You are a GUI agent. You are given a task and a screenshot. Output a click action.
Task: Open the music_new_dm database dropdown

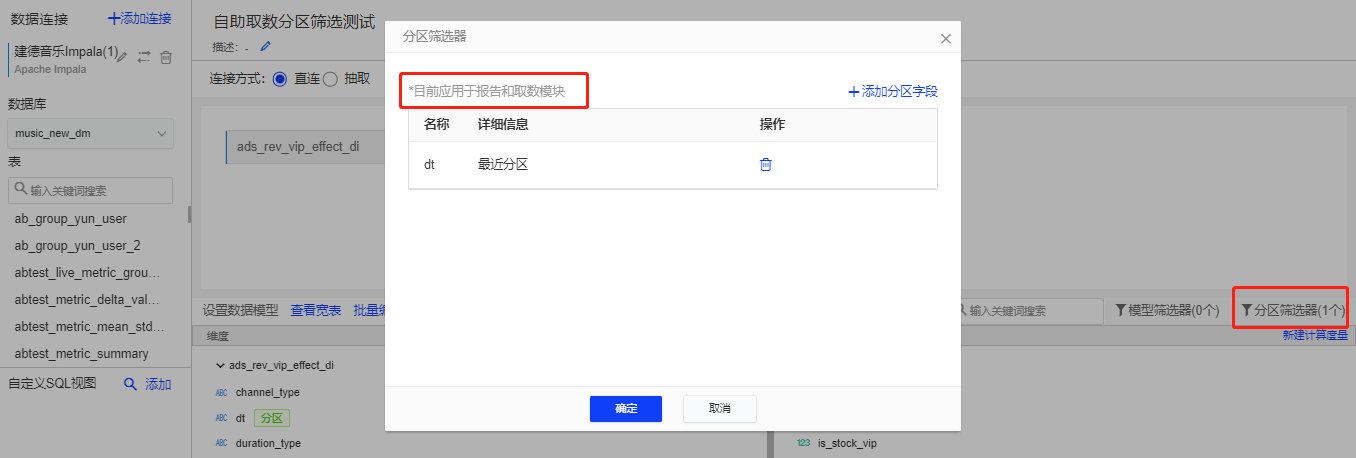[91, 134]
